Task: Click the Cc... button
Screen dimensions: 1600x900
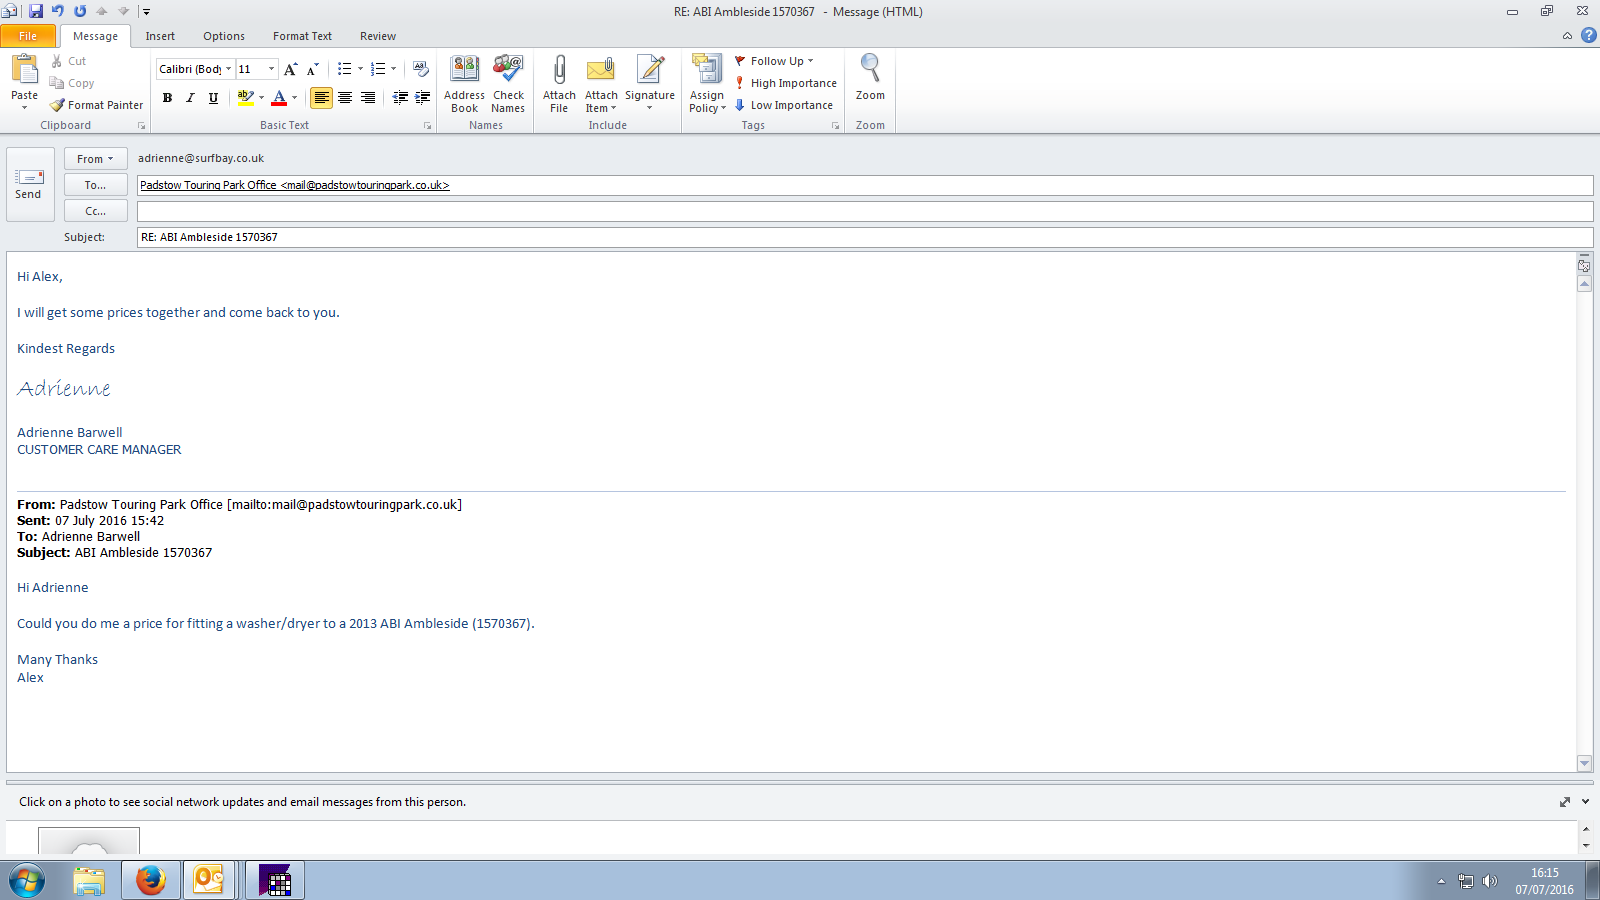Action: pyautogui.click(x=95, y=211)
